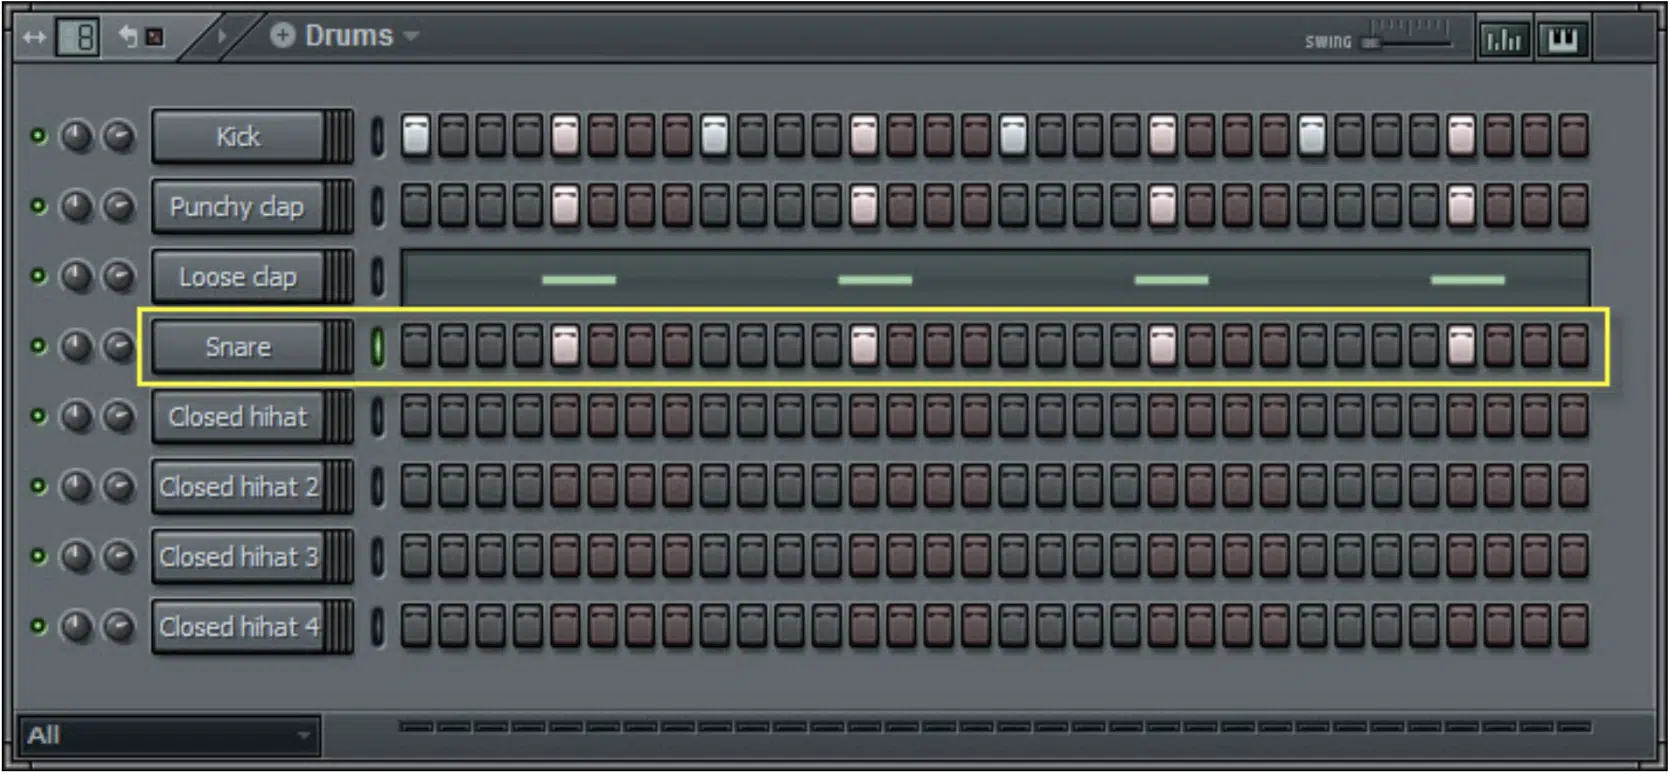Open the All channel filter dropdown
Viewport: 1670px width, 776px height.
tap(168, 736)
